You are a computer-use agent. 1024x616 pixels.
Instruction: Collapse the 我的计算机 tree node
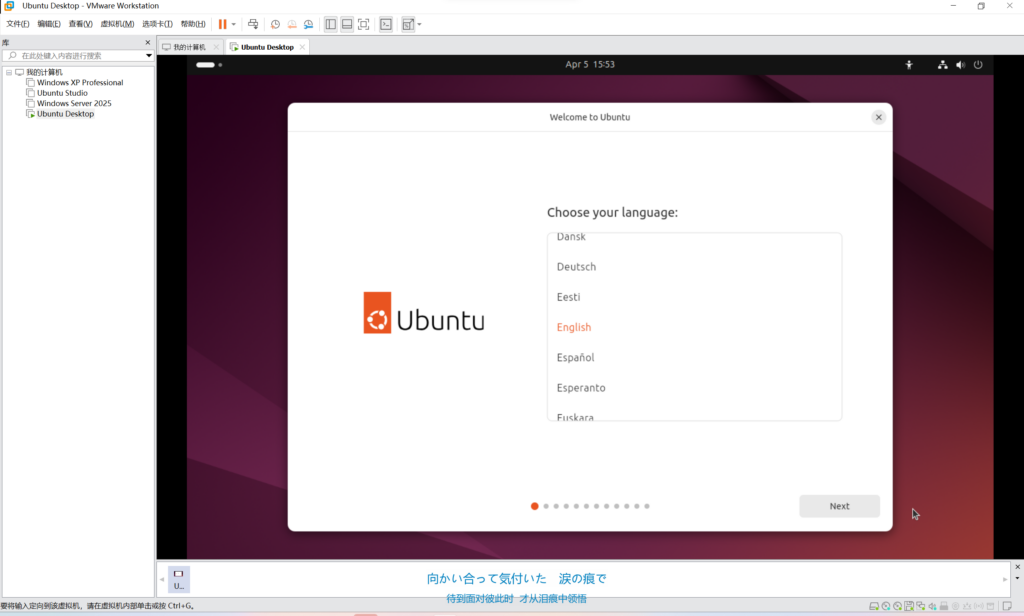(x=9, y=72)
